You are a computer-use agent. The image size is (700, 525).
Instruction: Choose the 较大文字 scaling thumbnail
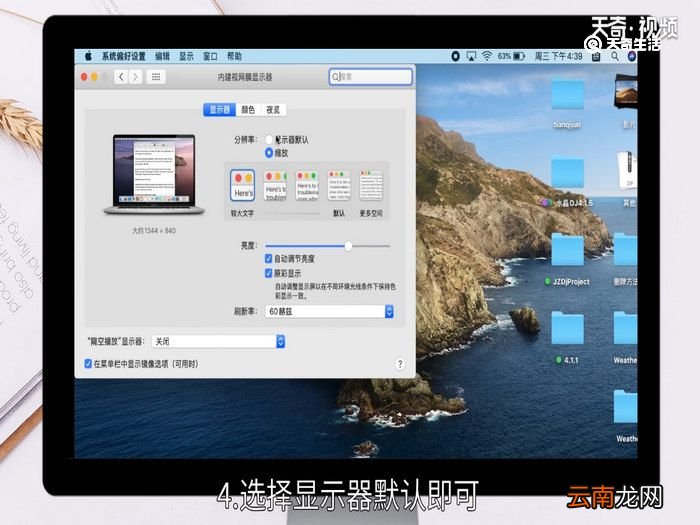tap(242, 185)
